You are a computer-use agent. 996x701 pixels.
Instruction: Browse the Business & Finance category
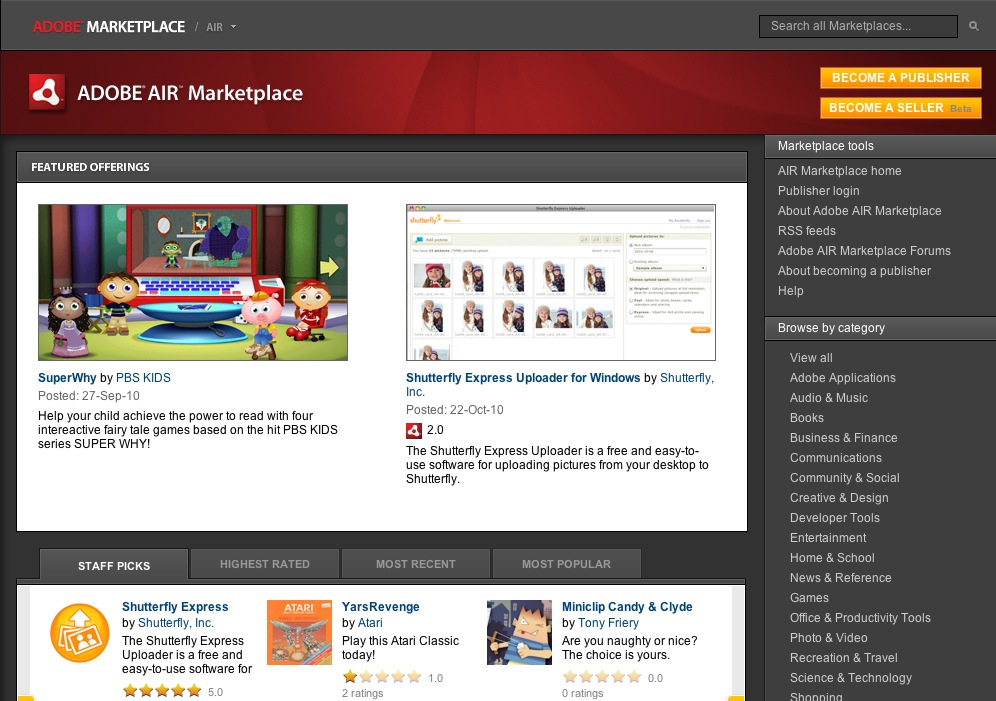844,437
